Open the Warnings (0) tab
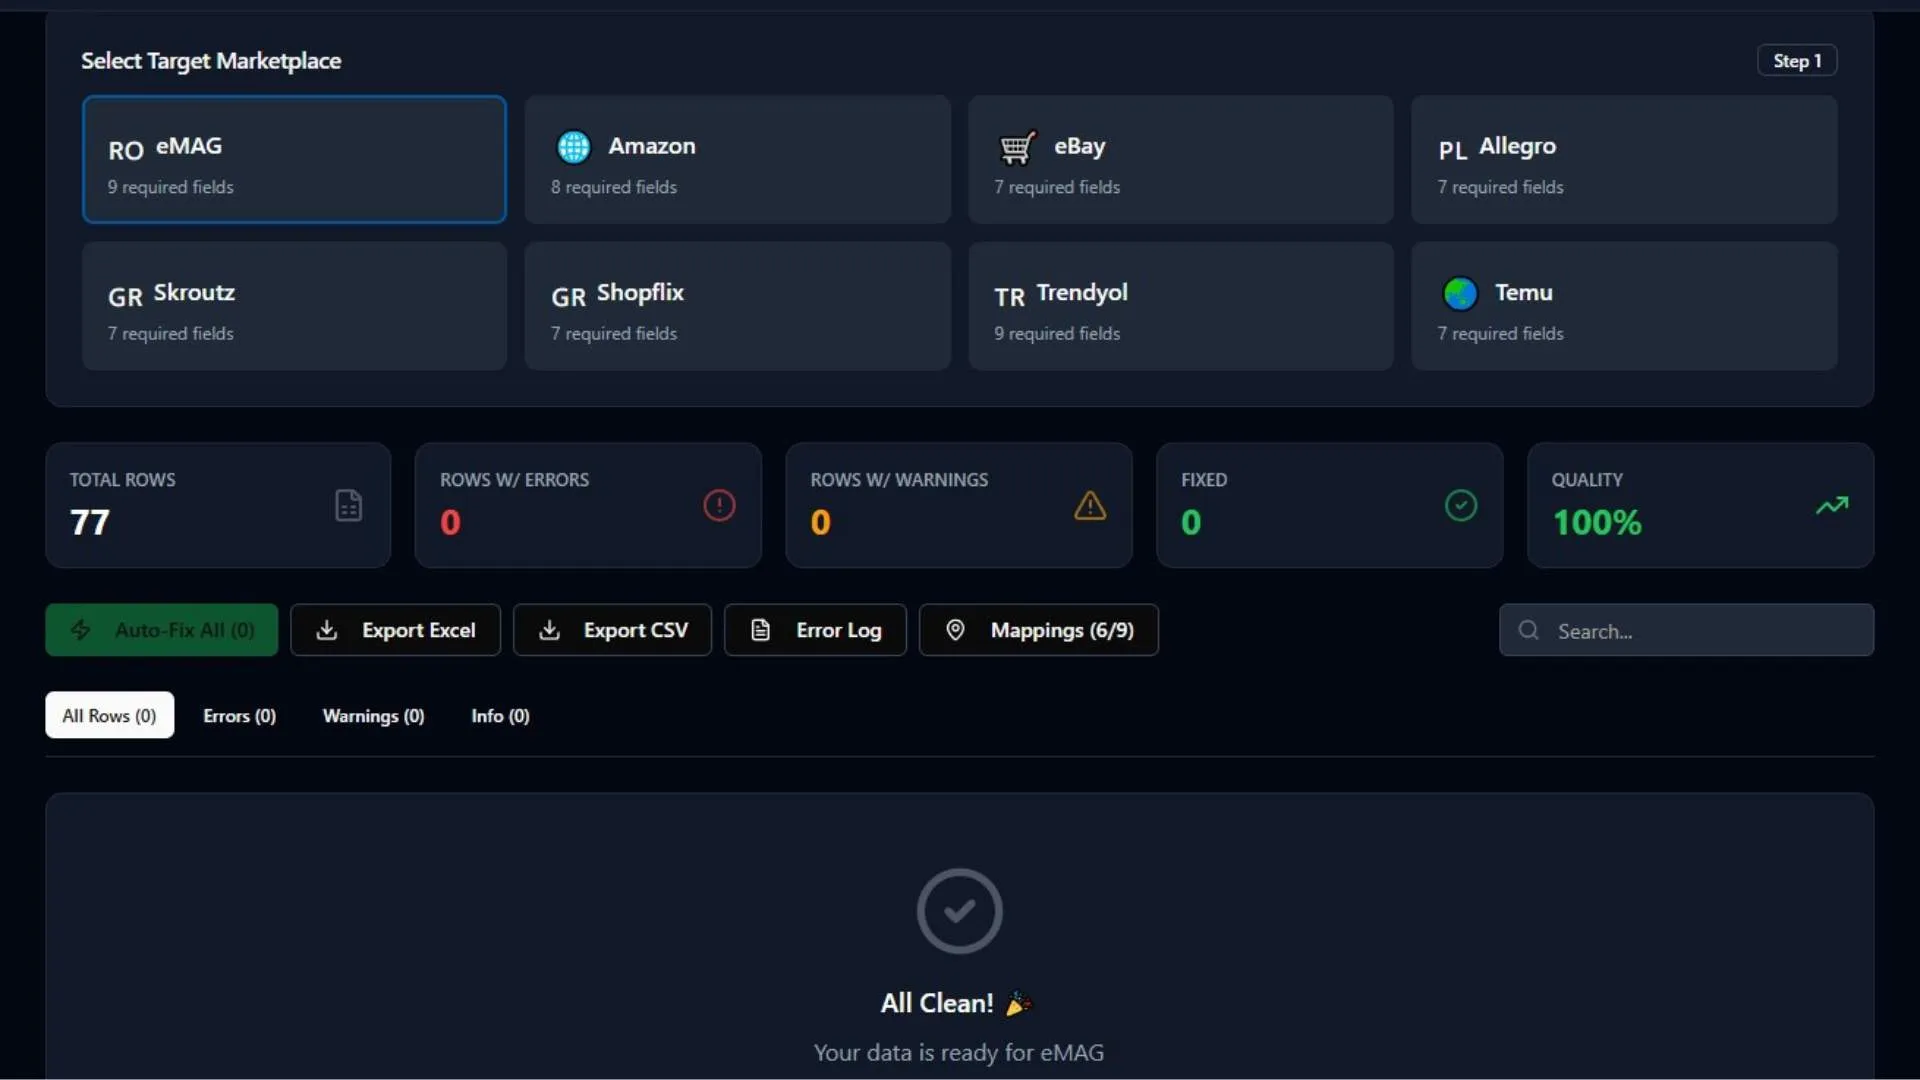Viewport: 1920px width, 1080px height. [373, 715]
